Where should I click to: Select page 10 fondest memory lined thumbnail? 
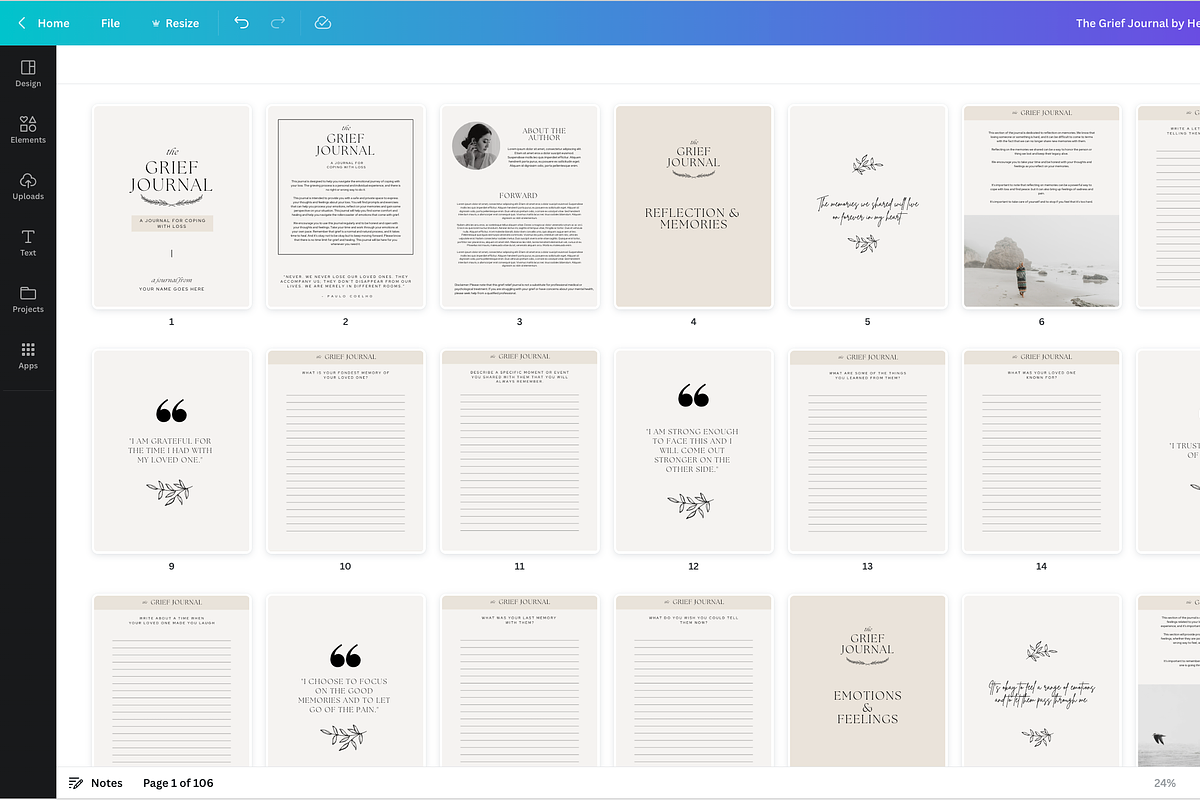[x=345, y=451]
